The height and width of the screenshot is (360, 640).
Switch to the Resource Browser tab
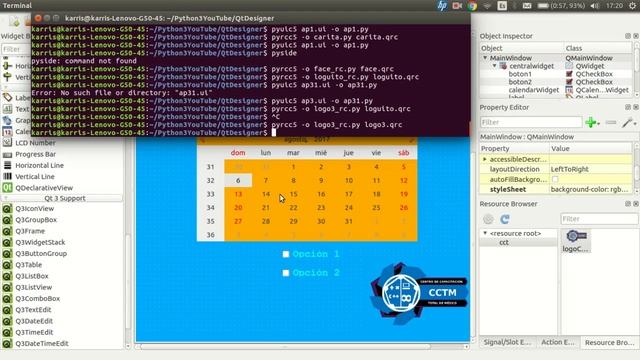tap(609, 342)
